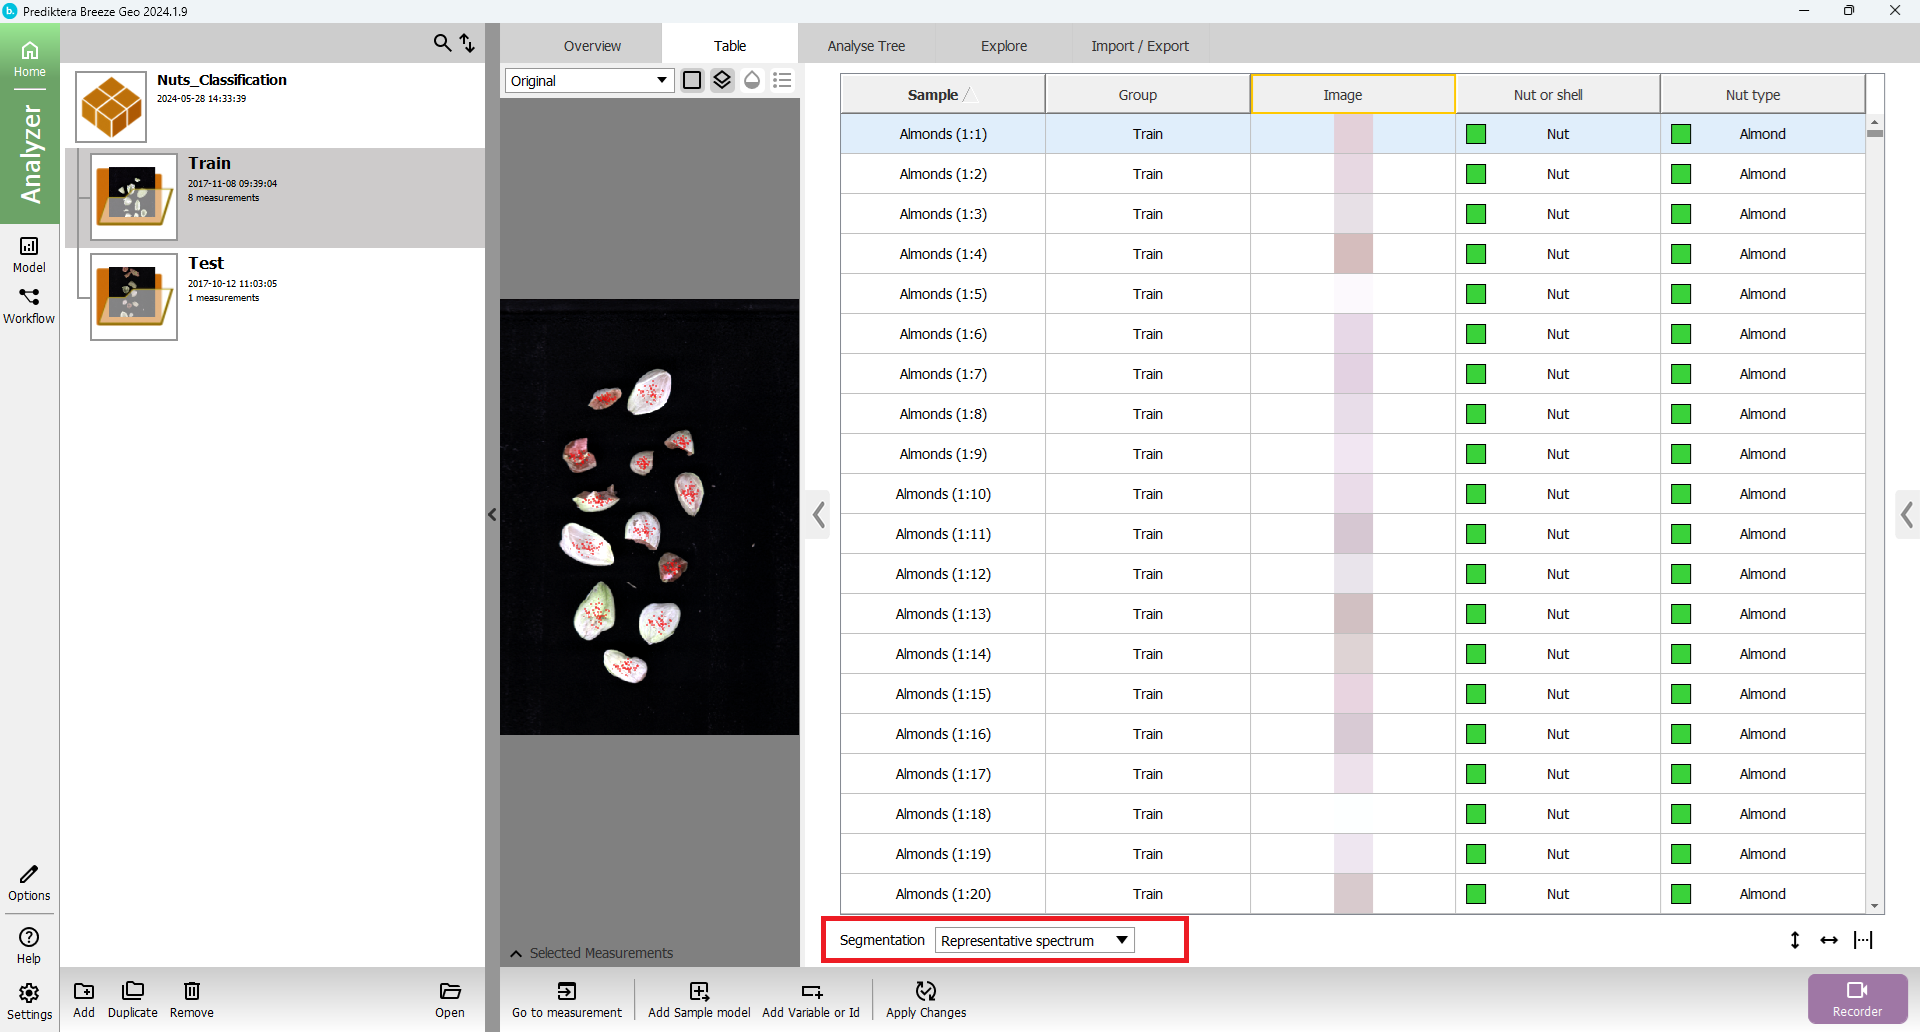
Task: Open the Workflow section
Action: [29, 306]
